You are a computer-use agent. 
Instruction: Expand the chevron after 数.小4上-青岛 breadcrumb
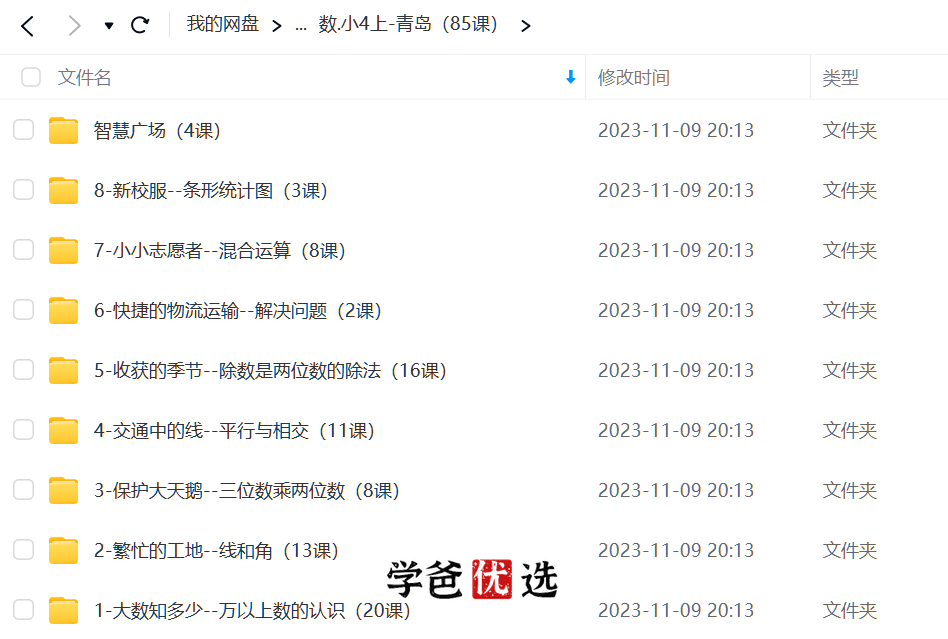(525, 26)
